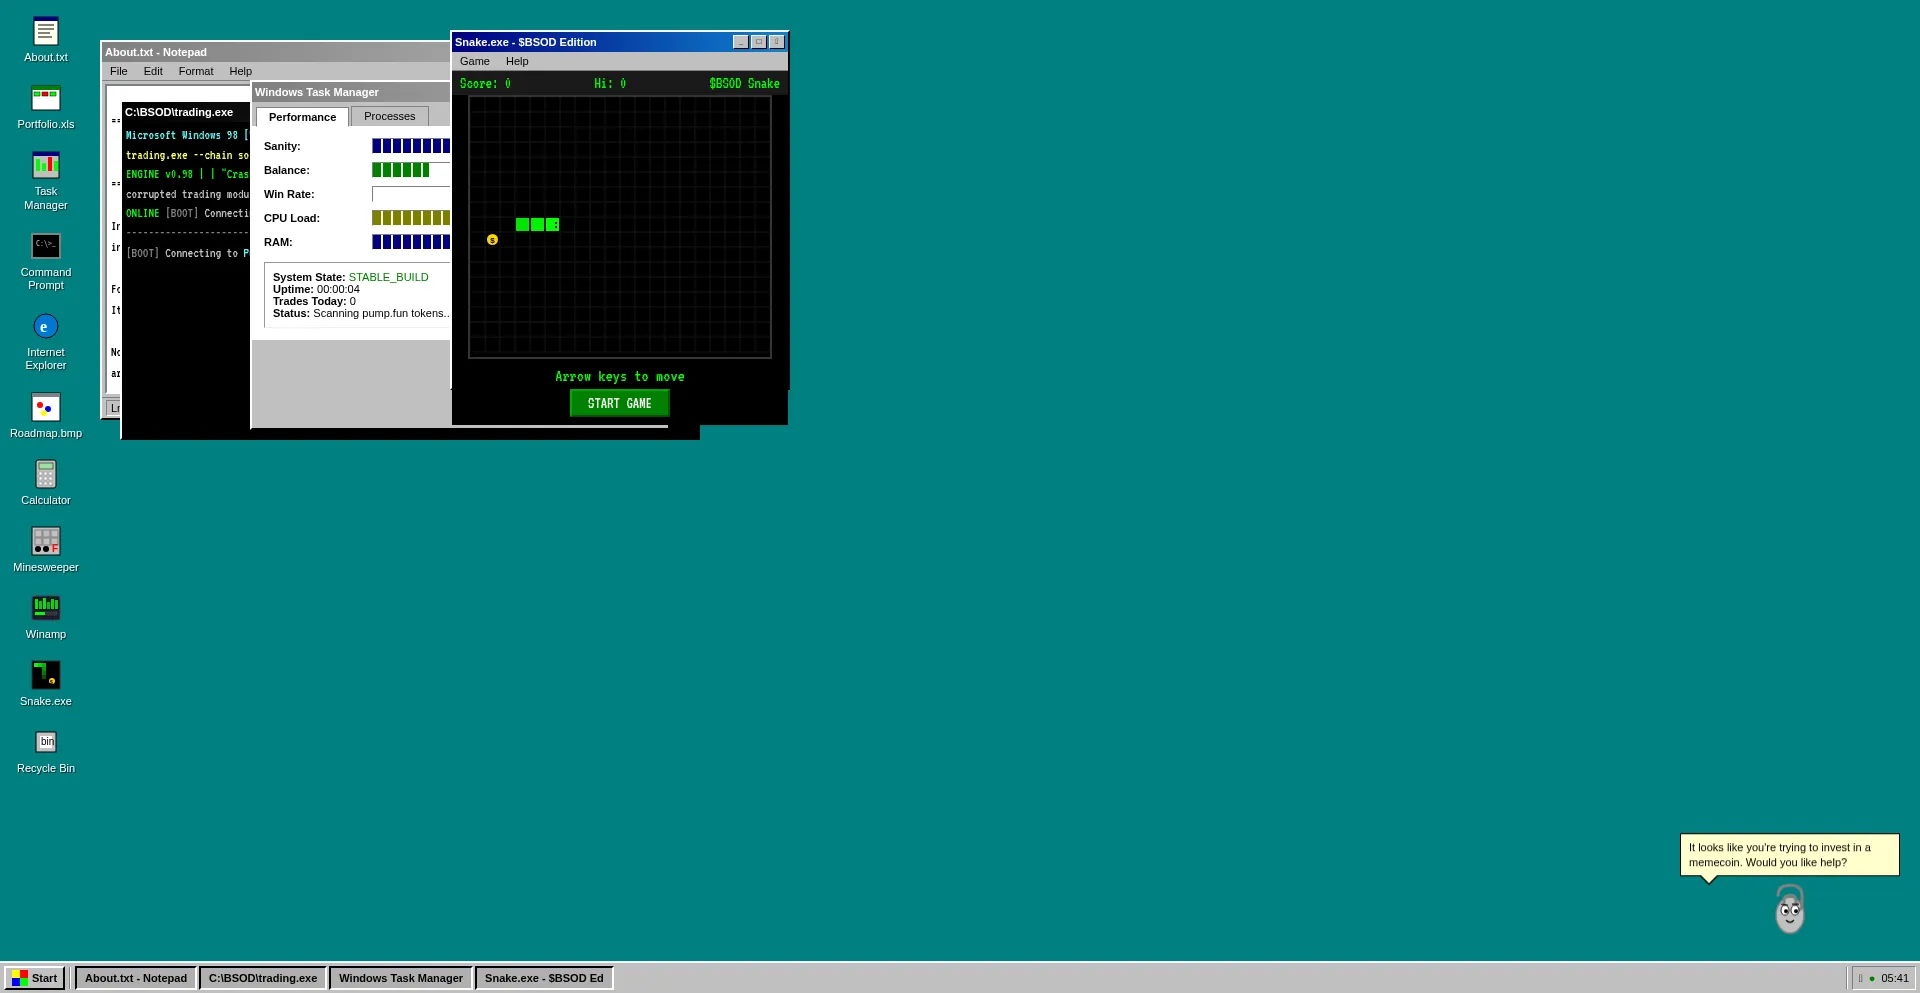Click the RAM progress bar
Image resolution: width=1920 pixels, height=993 pixels.
pyautogui.click(x=411, y=242)
